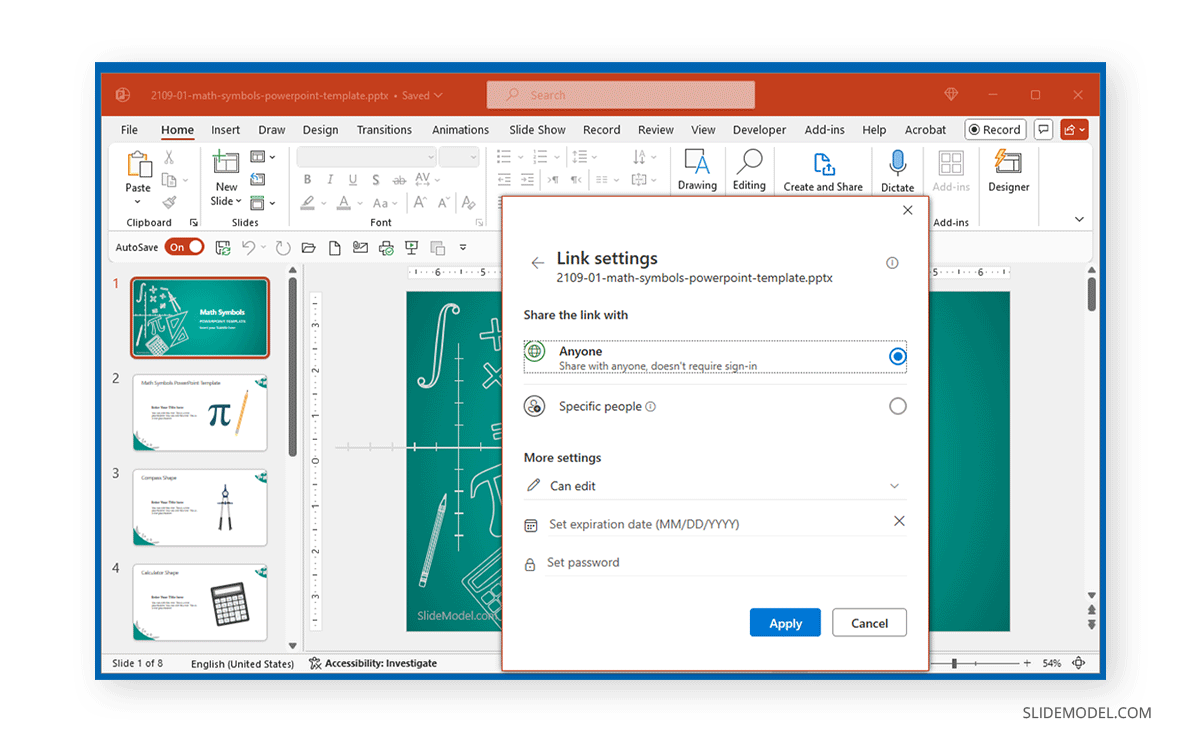
Task: Click the Open folder icon in Quick Access Toolbar
Action: coord(308,247)
